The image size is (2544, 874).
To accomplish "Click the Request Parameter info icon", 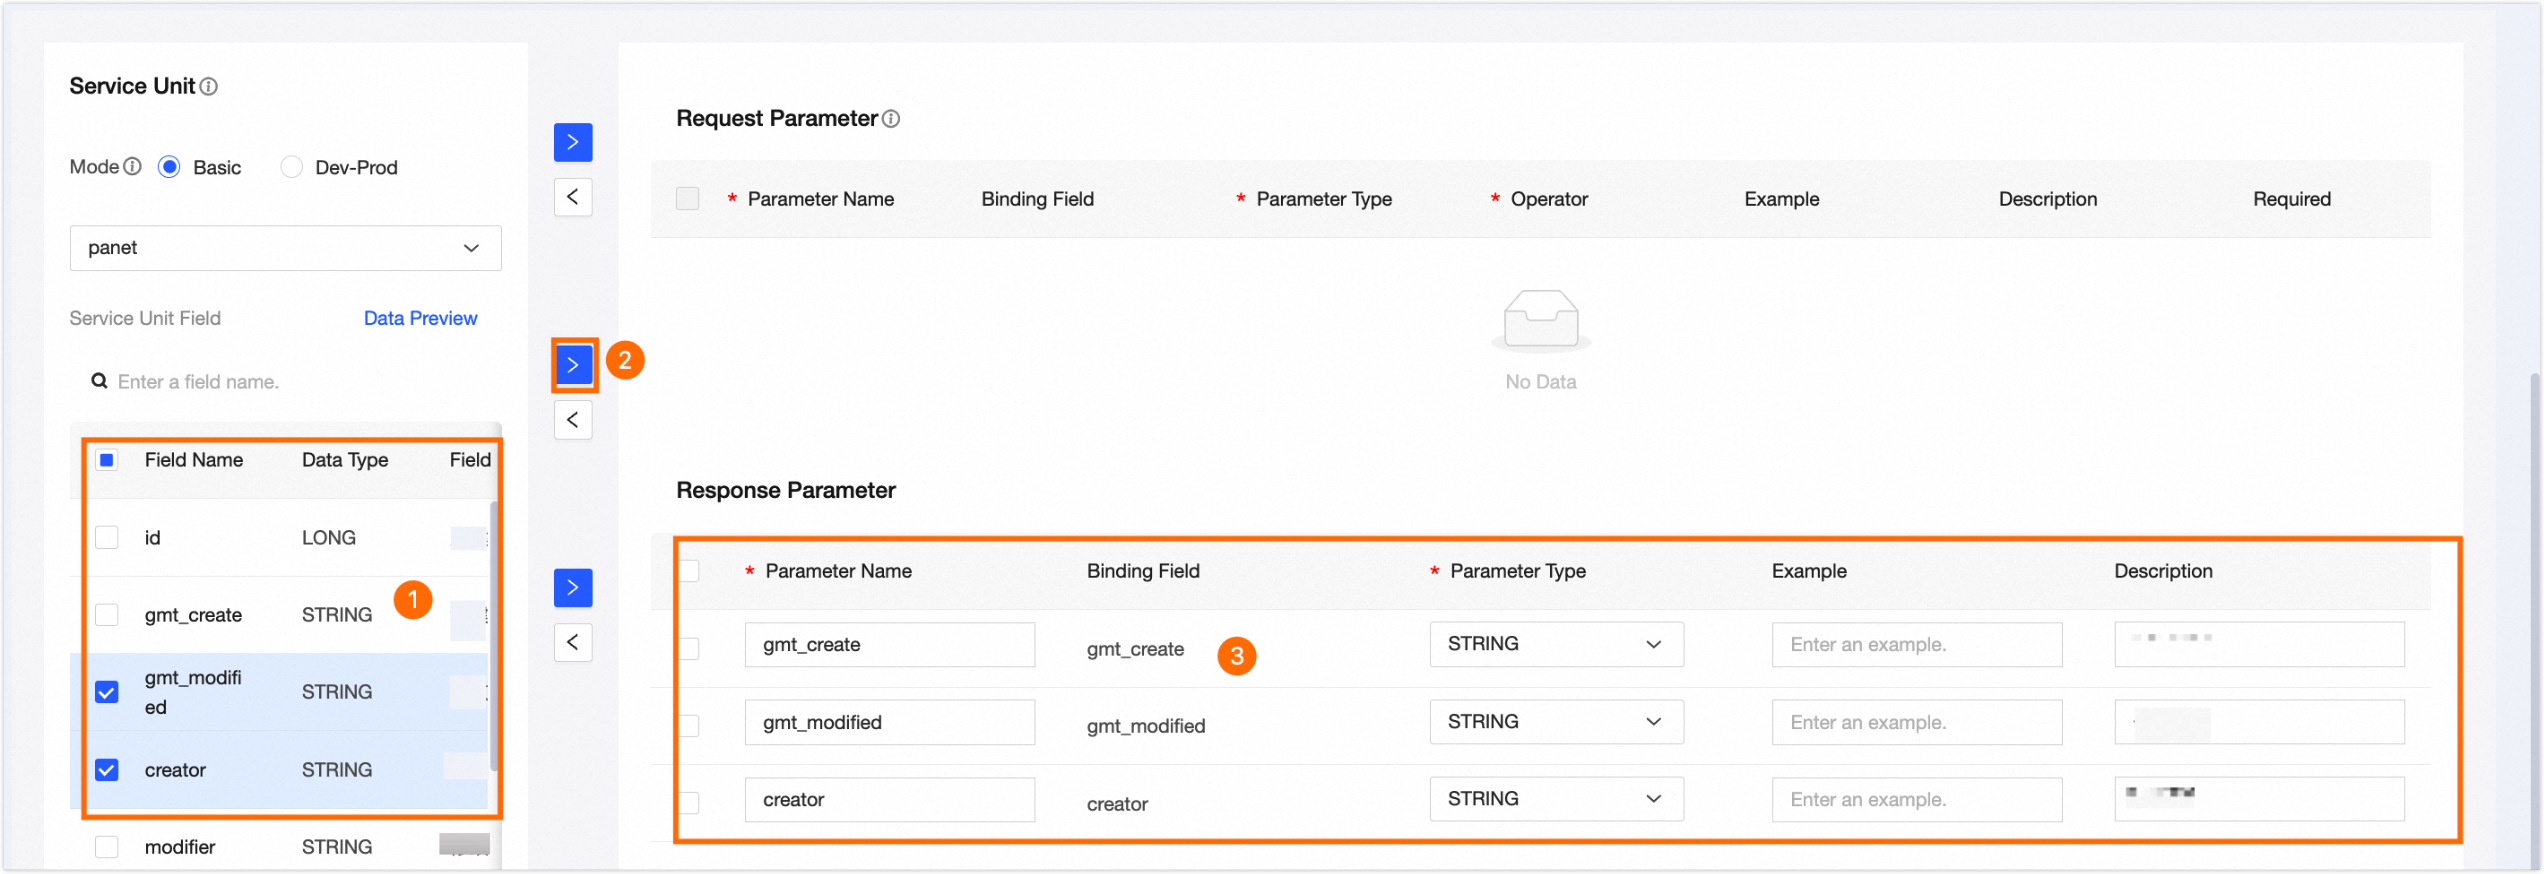I will click(891, 119).
